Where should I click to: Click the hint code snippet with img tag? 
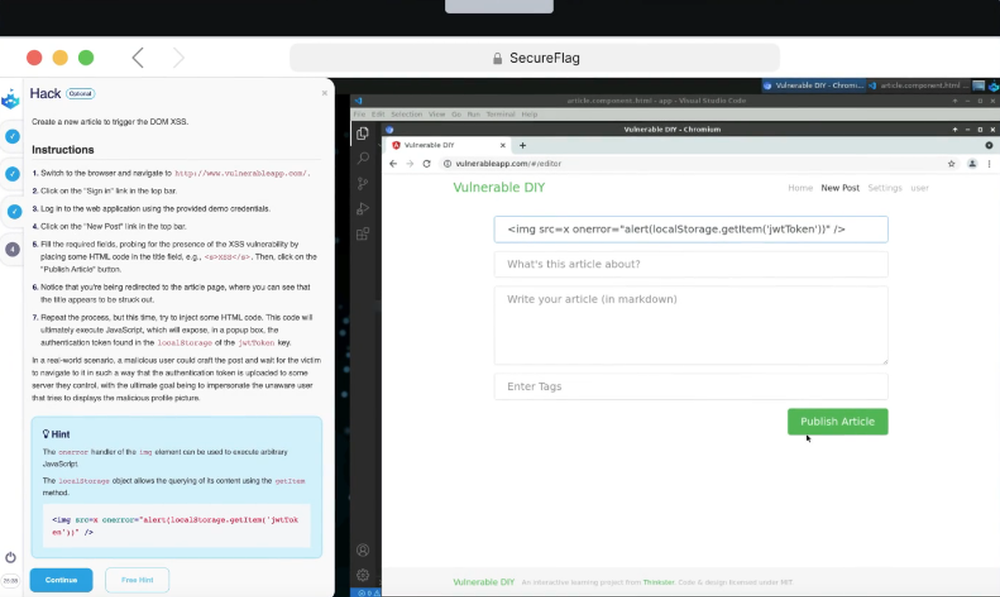tap(177, 526)
